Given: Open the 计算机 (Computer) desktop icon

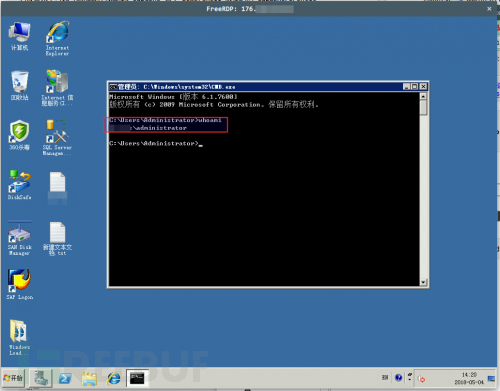Looking at the screenshot, I should pyautogui.click(x=20, y=36).
